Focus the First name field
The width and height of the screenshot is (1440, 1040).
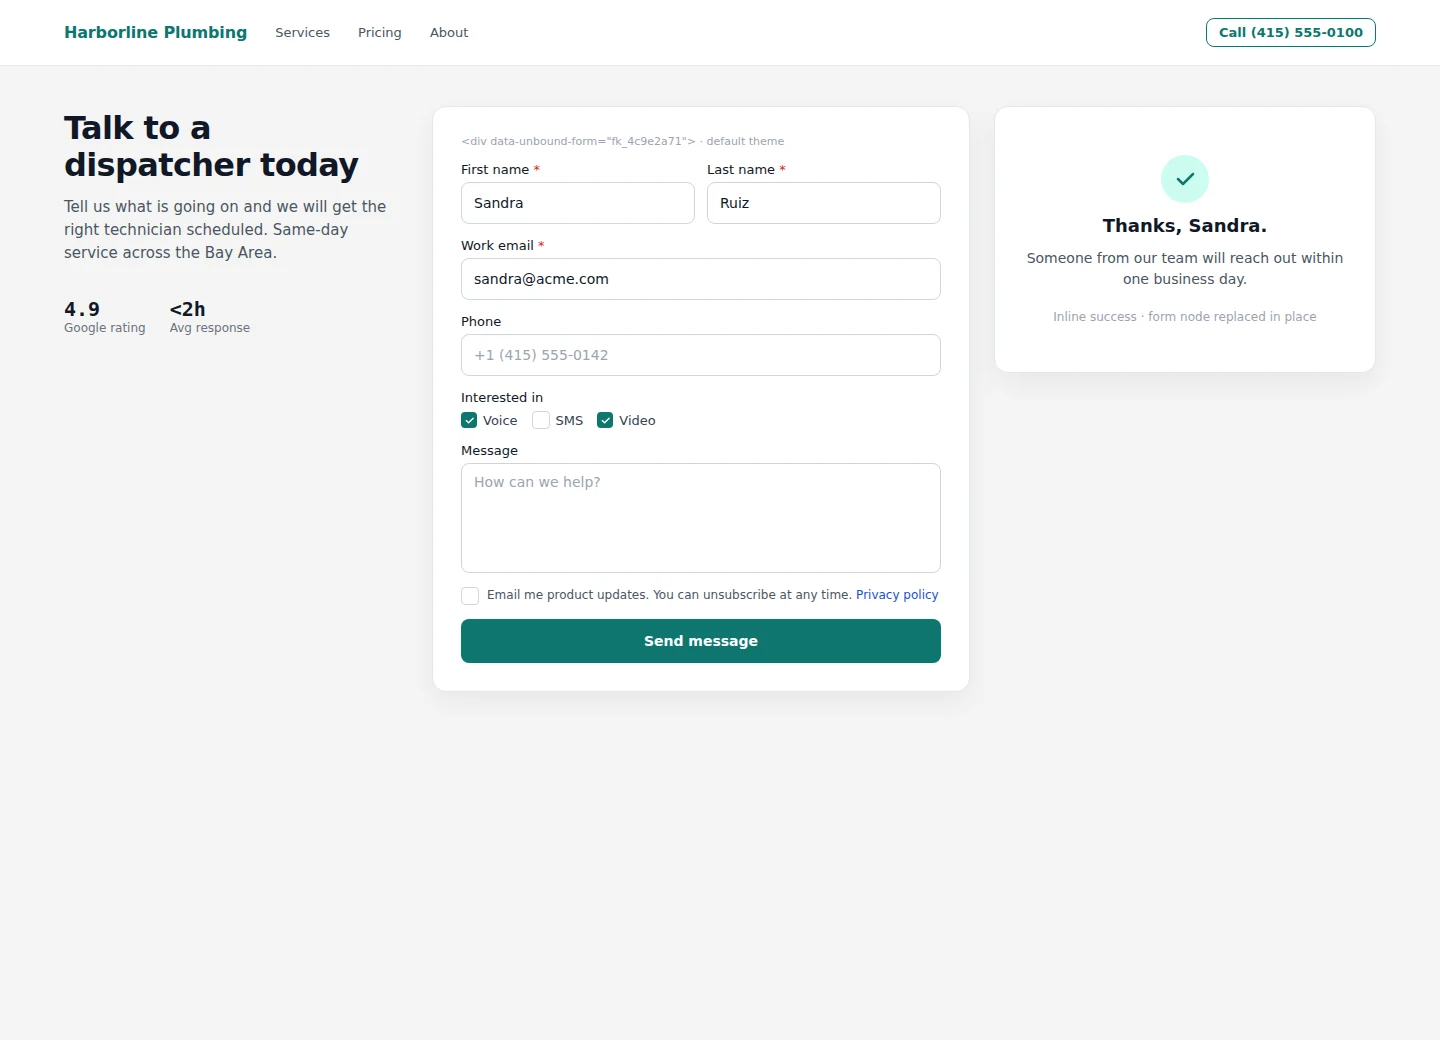click(x=578, y=203)
